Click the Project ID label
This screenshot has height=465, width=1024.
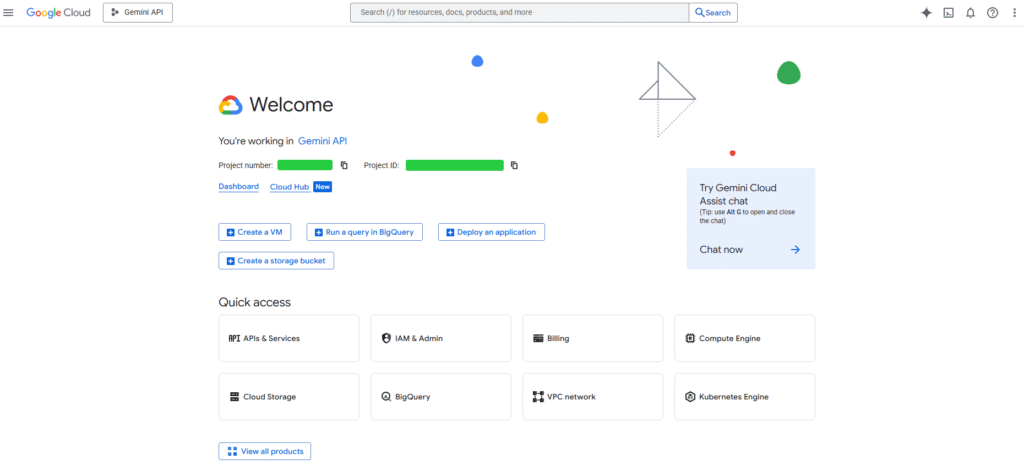point(381,165)
